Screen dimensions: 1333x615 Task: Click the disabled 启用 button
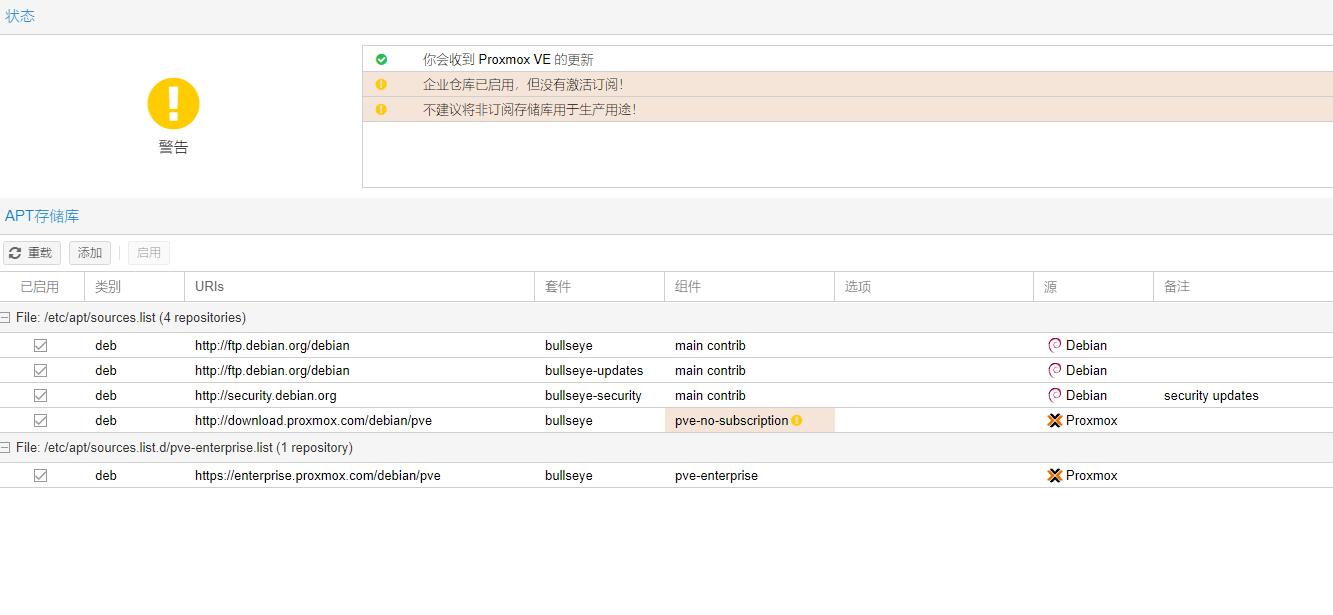click(149, 253)
